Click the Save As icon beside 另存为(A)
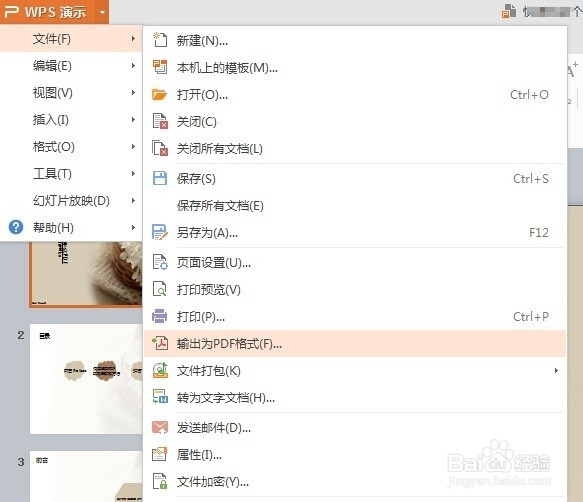The width and height of the screenshot is (583, 502). [x=160, y=232]
